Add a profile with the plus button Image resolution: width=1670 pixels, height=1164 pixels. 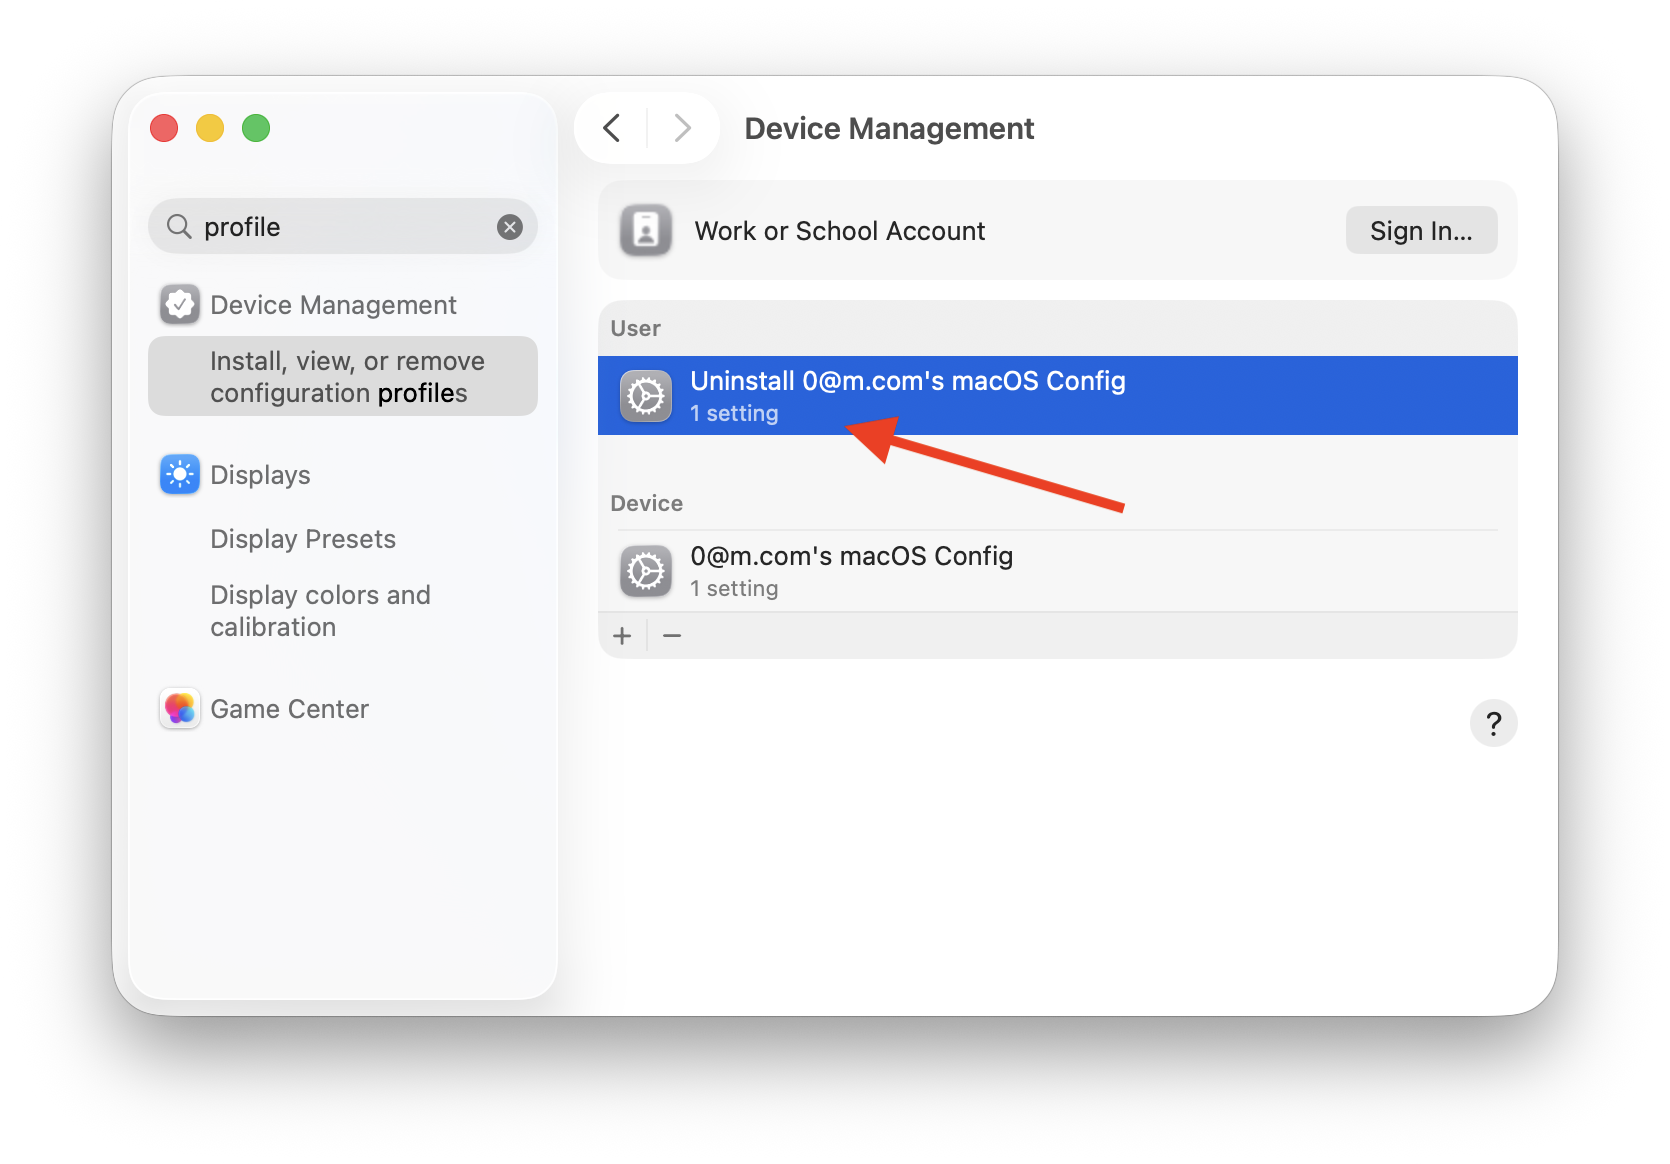(622, 636)
